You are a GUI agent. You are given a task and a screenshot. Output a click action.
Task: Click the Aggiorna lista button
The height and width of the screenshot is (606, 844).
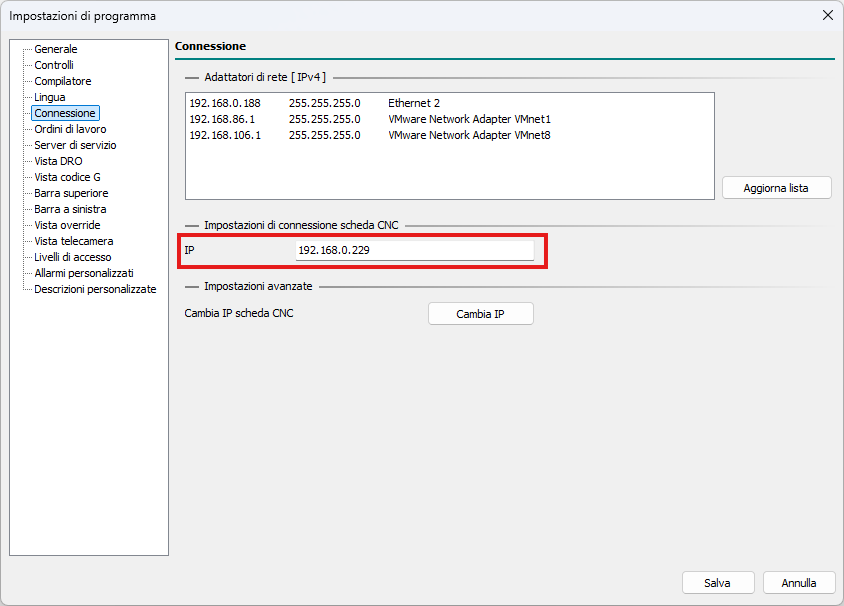point(776,188)
